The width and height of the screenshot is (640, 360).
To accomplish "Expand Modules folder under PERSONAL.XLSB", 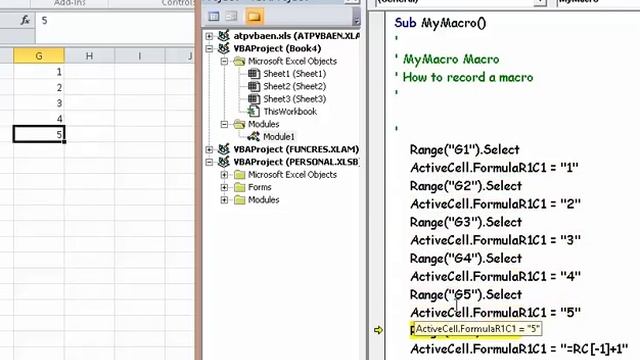I will click(224, 200).
